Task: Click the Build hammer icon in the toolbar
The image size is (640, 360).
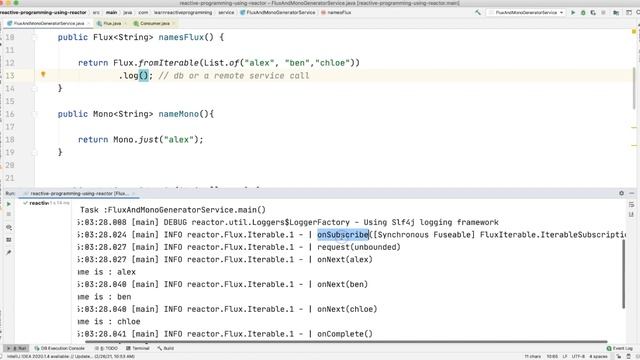Action: click(x=478, y=13)
